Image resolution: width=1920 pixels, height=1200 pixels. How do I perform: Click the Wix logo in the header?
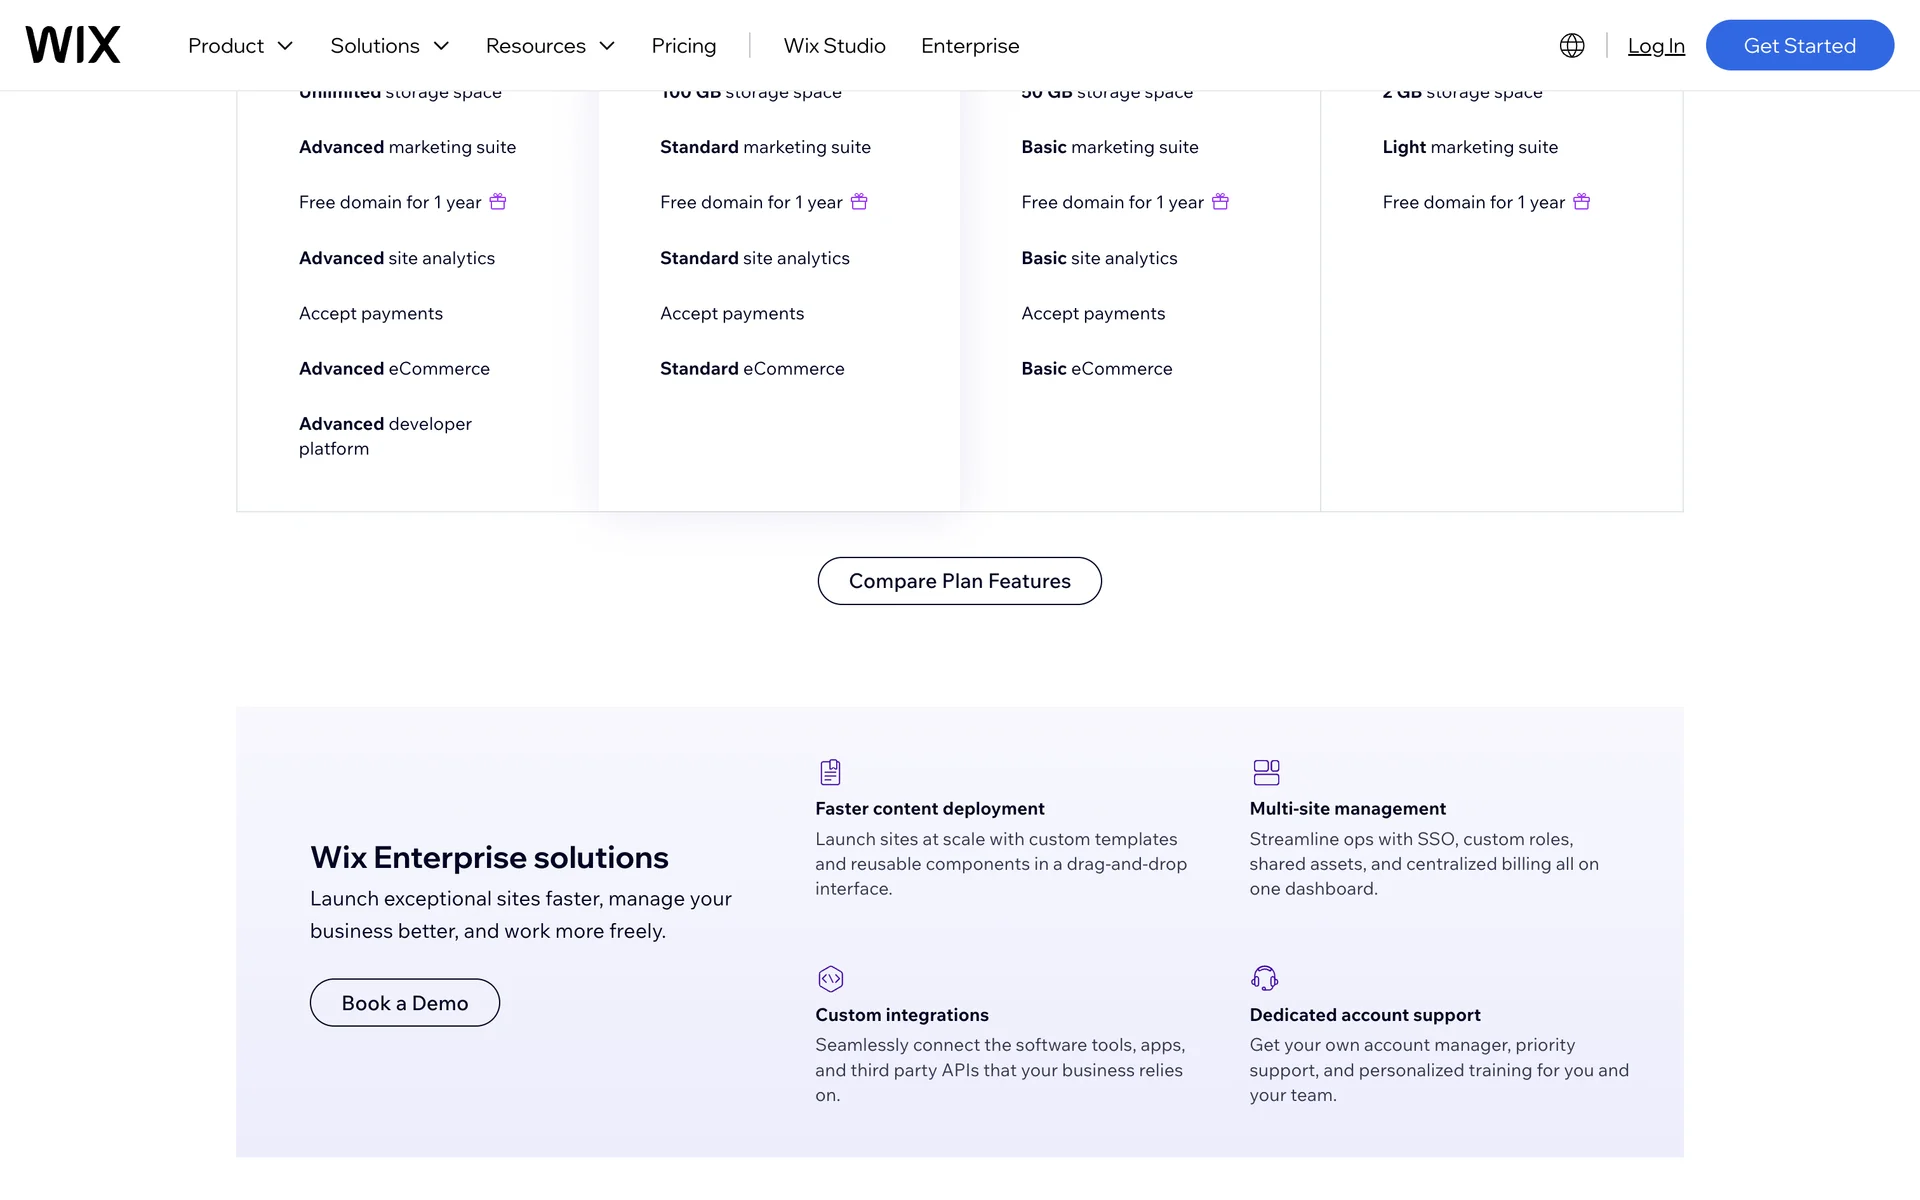click(x=73, y=45)
